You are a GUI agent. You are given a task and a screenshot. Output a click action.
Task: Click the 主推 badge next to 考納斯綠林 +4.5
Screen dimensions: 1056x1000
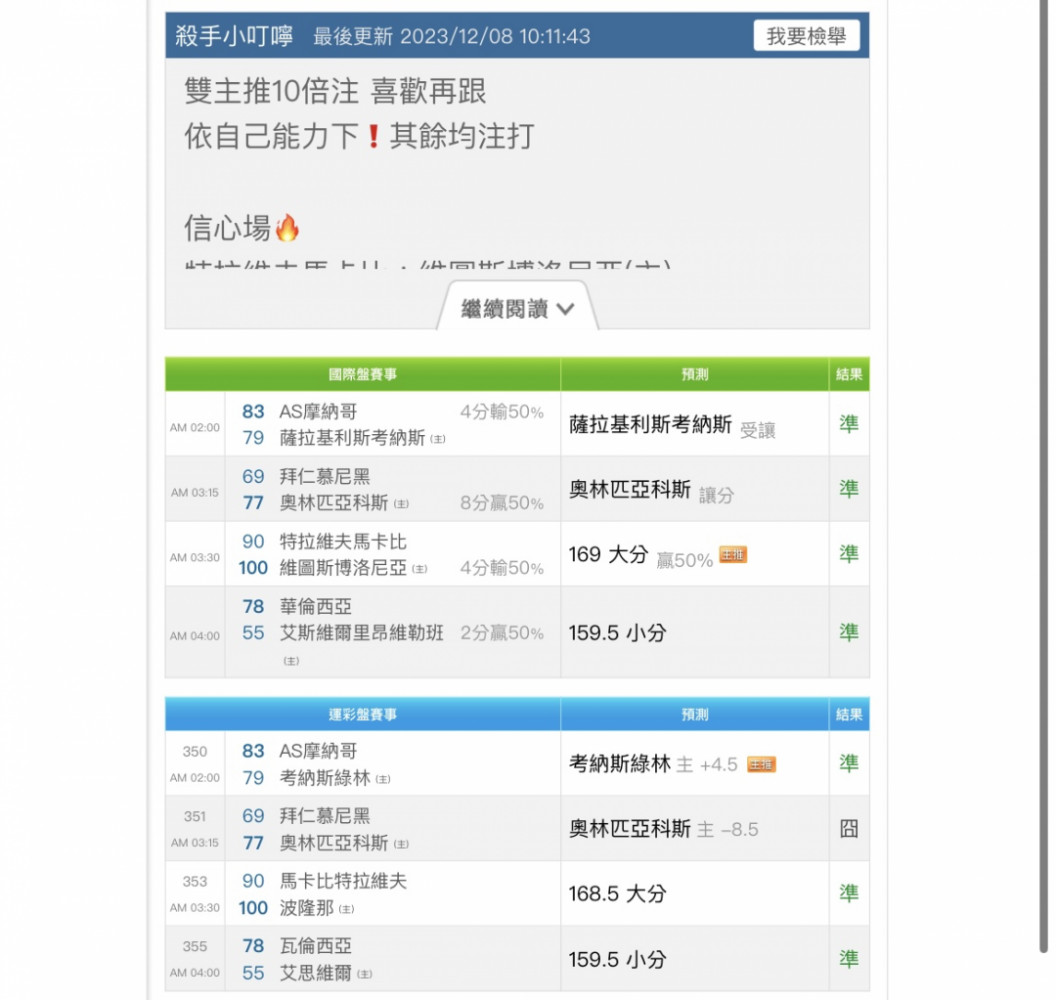click(762, 764)
